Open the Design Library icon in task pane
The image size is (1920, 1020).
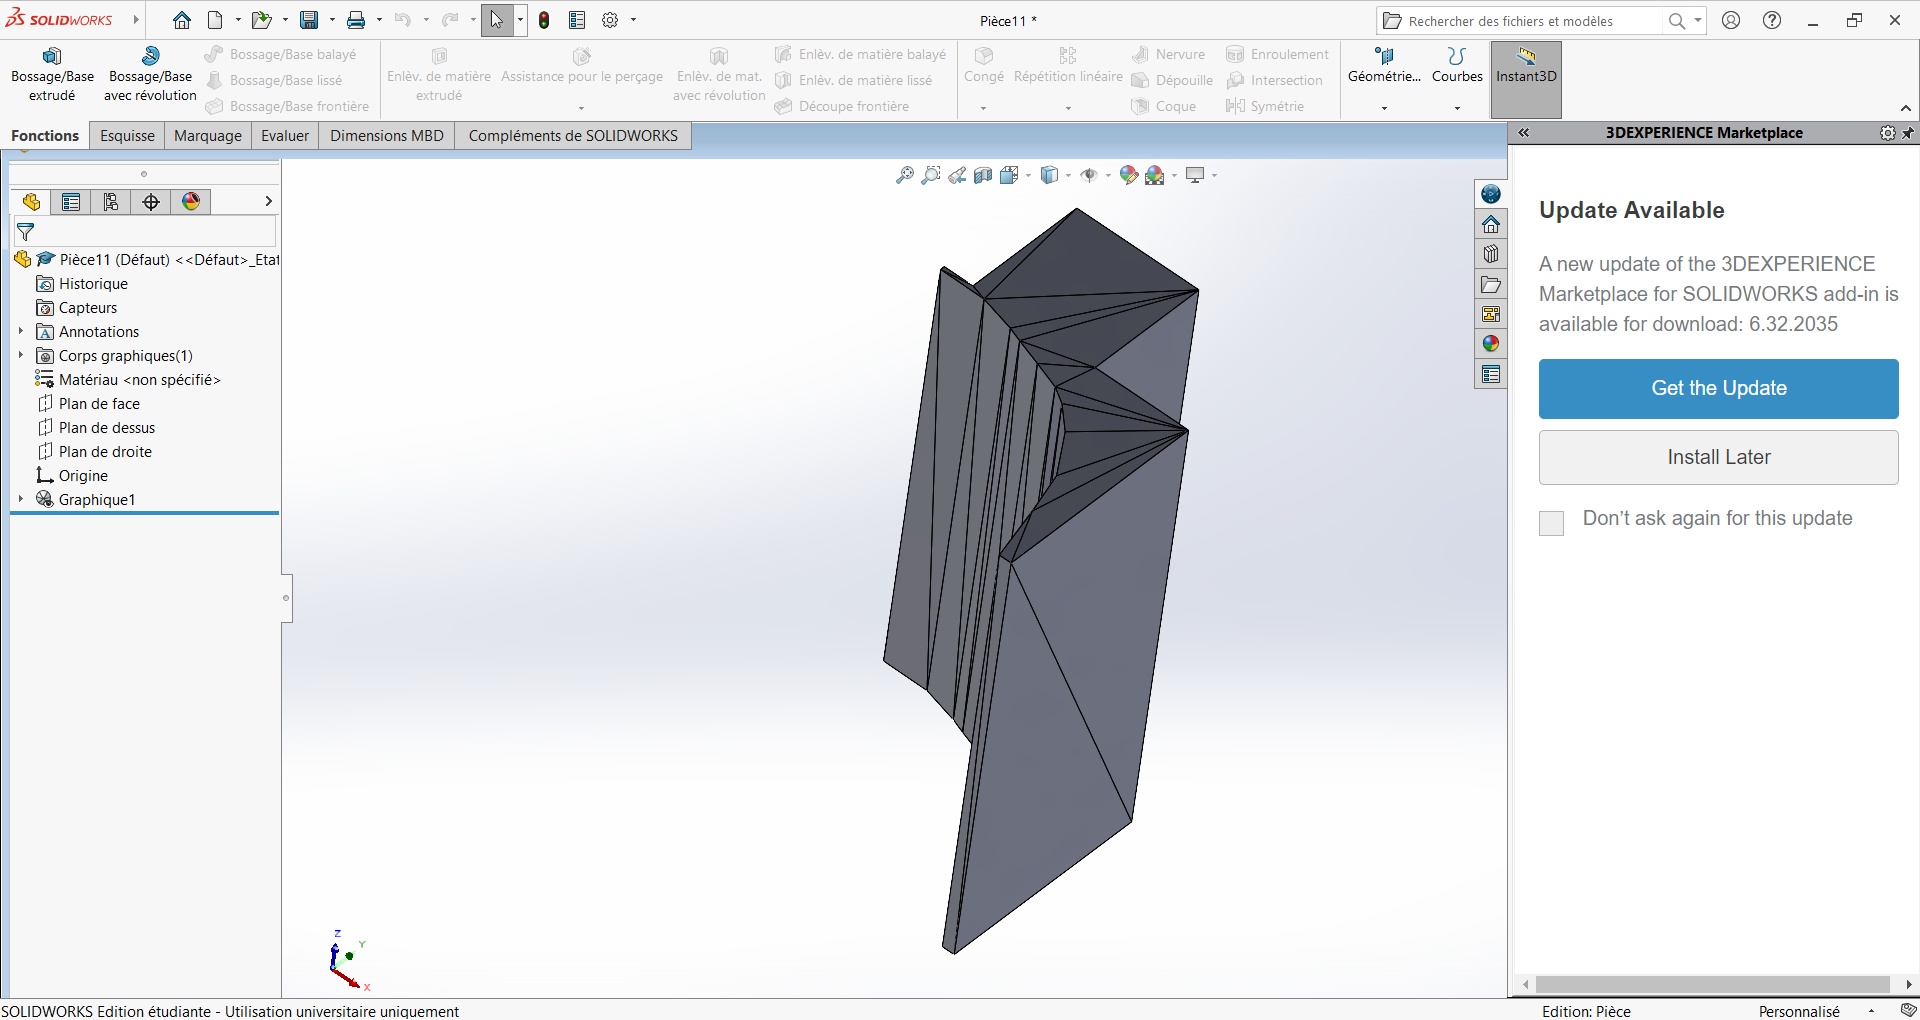click(1491, 254)
